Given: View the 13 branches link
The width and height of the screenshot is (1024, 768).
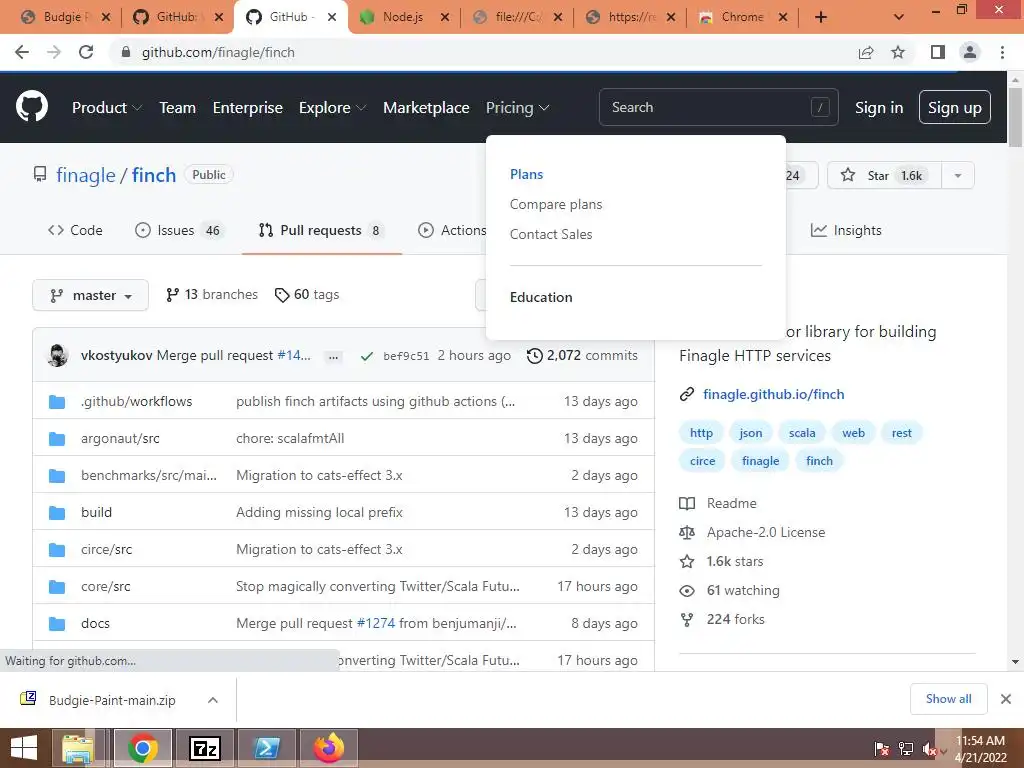Looking at the screenshot, I should point(212,295).
